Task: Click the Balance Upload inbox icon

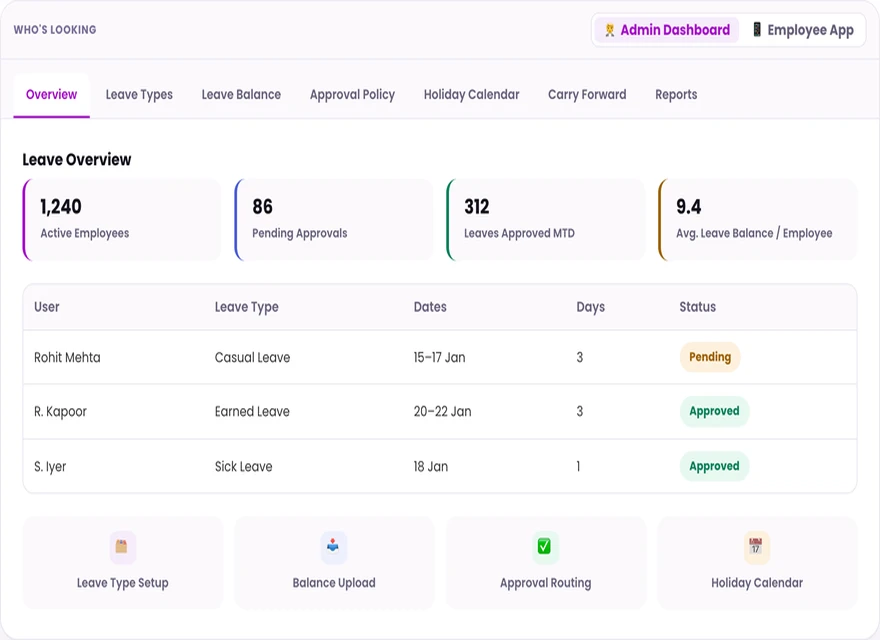Action: click(333, 547)
